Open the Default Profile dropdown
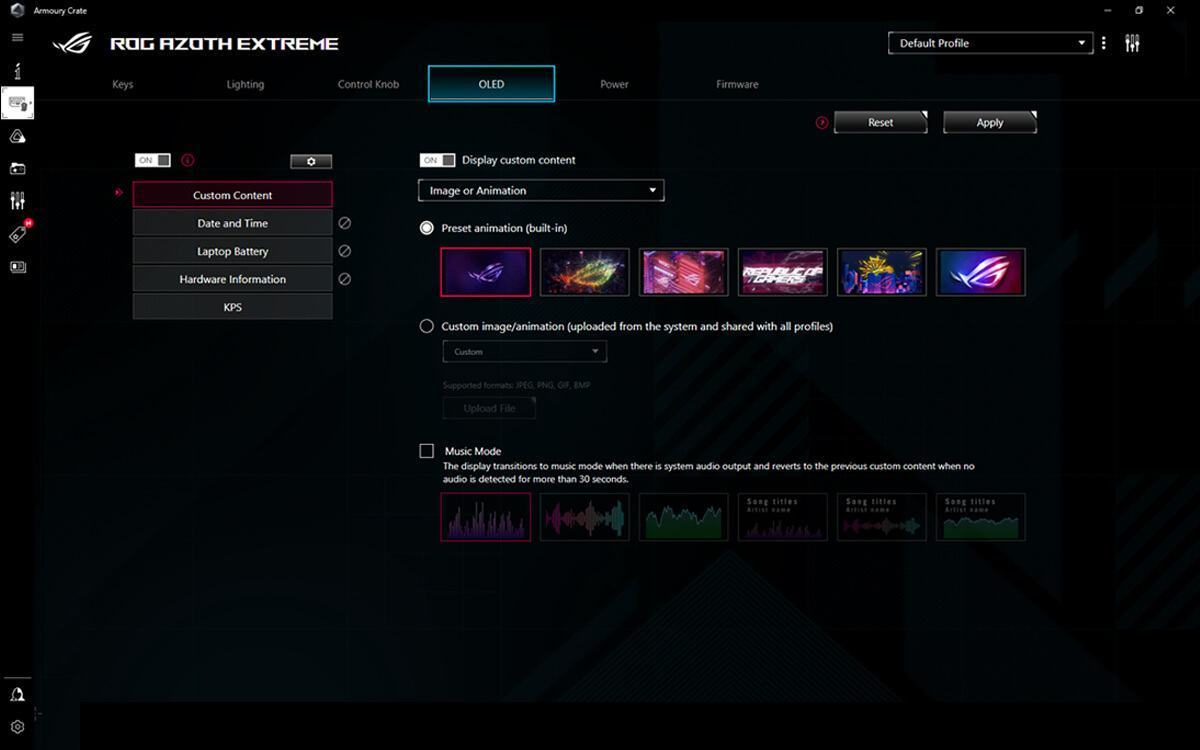The width and height of the screenshot is (1200, 750). pyautogui.click(x=990, y=43)
